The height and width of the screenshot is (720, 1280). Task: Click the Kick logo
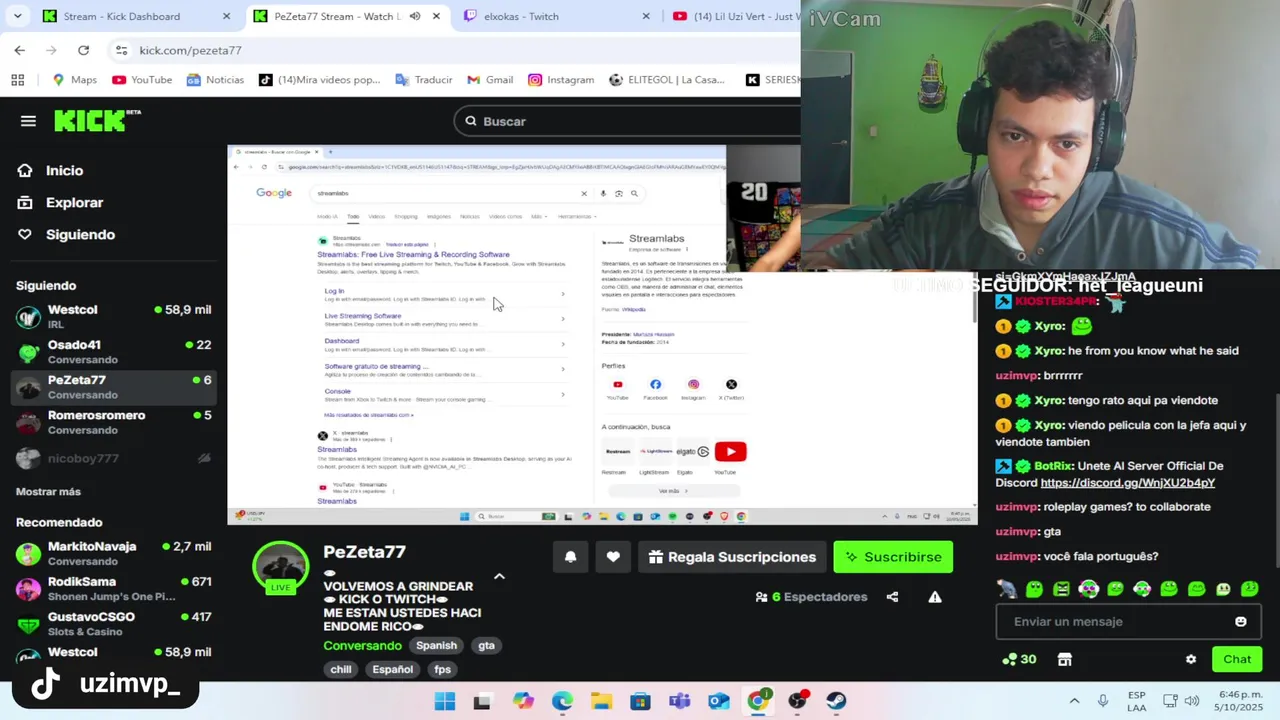pos(97,120)
